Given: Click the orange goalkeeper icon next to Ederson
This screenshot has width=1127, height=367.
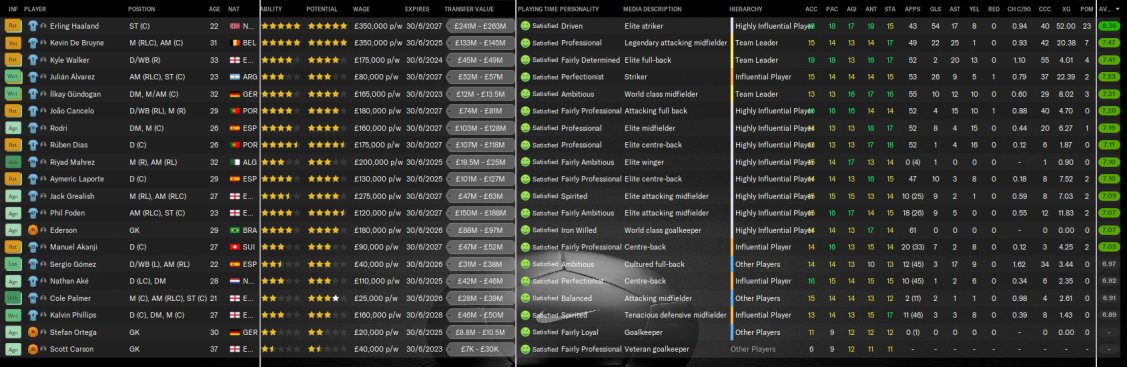Looking at the screenshot, I should [x=33, y=230].
